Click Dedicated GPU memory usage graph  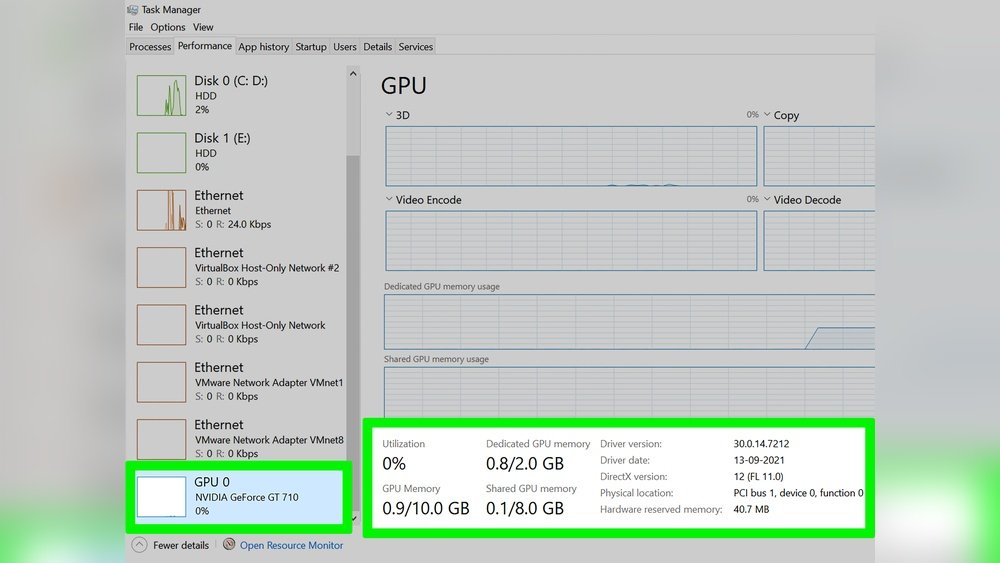click(x=629, y=322)
